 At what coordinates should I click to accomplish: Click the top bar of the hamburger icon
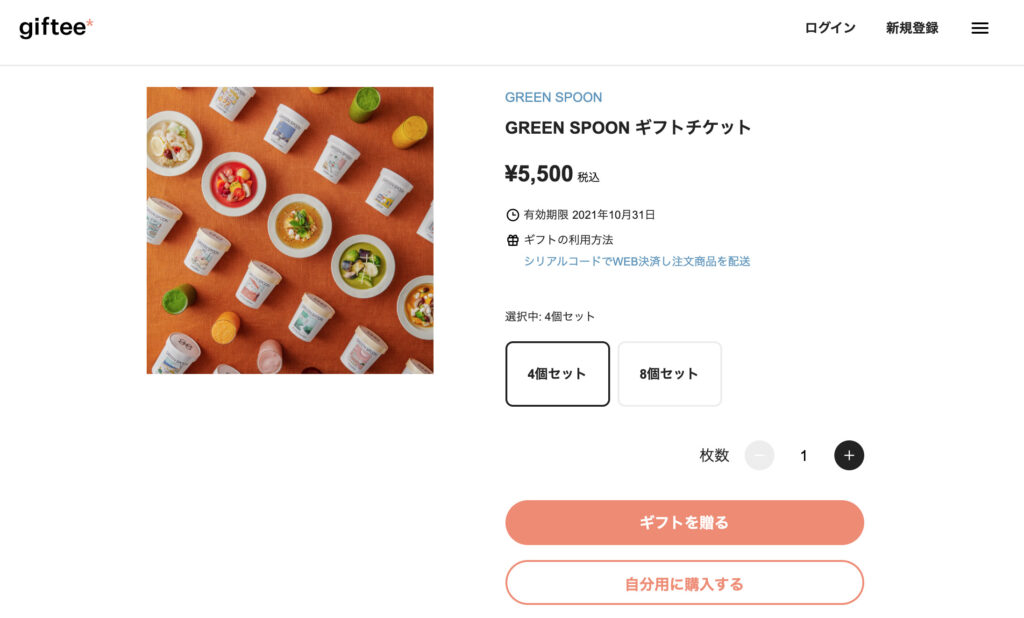point(979,22)
